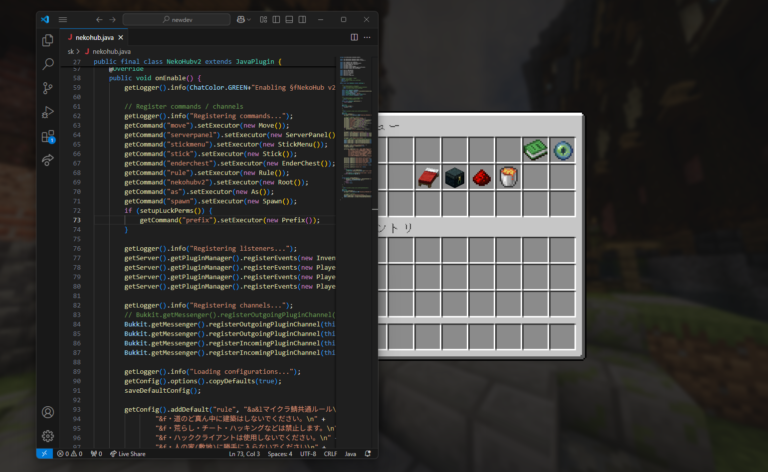Click the Spaces: 4 indentation setting
The height and width of the screenshot is (472, 768).
point(279,453)
